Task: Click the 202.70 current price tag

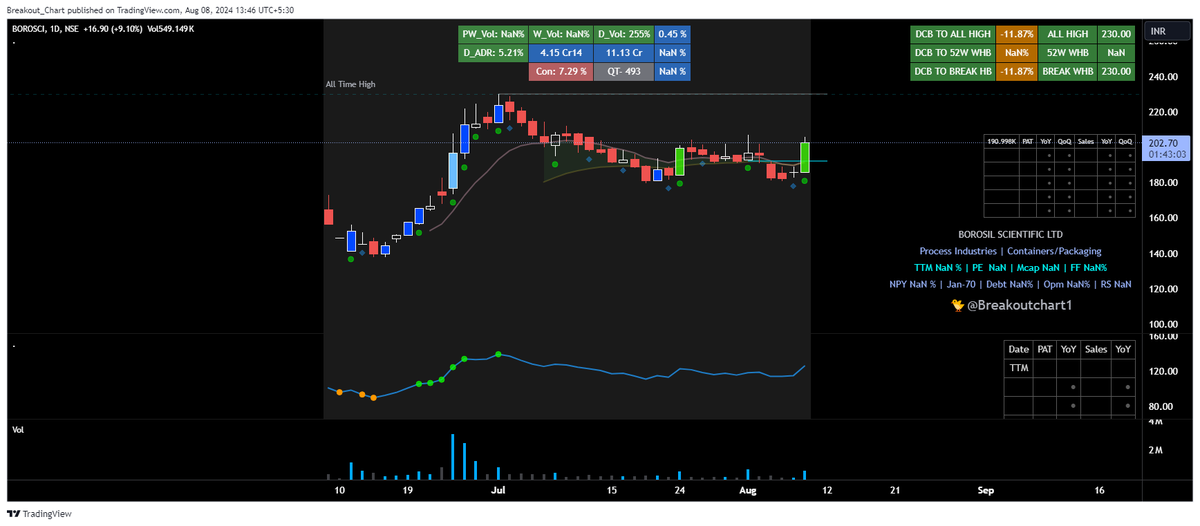Action: [1161, 143]
